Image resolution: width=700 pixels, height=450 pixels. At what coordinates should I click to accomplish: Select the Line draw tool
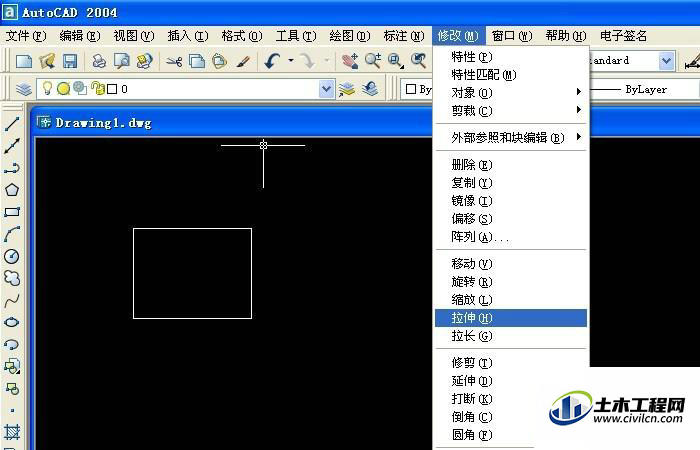[x=12, y=124]
